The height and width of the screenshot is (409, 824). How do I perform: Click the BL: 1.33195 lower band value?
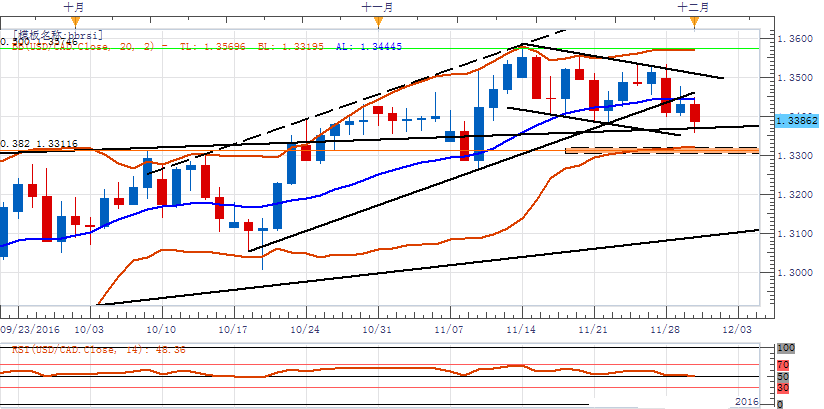pyautogui.click(x=291, y=47)
